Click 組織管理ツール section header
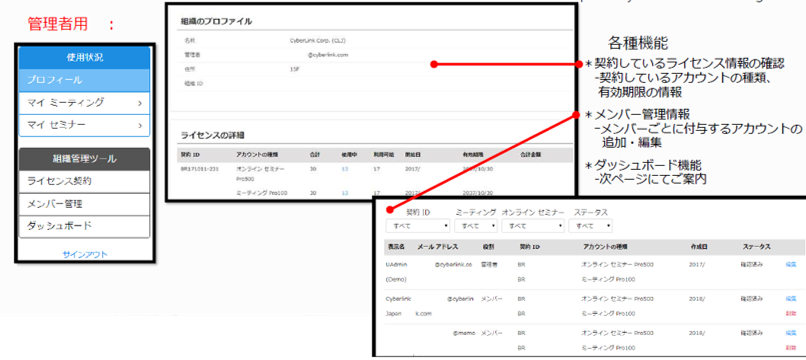The width and height of the screenshot is (806, 360). coord(84,159)
